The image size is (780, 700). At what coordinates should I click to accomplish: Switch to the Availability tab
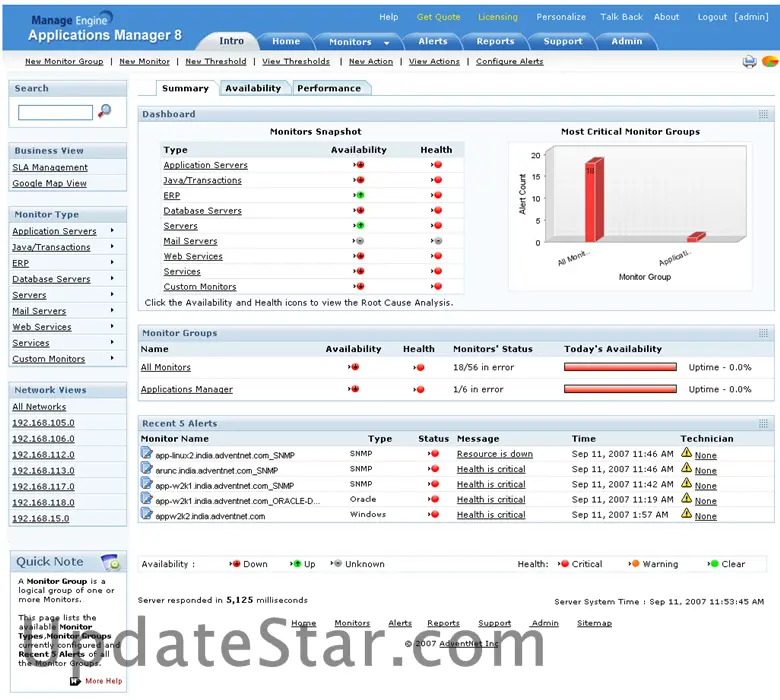pos(253,88)
